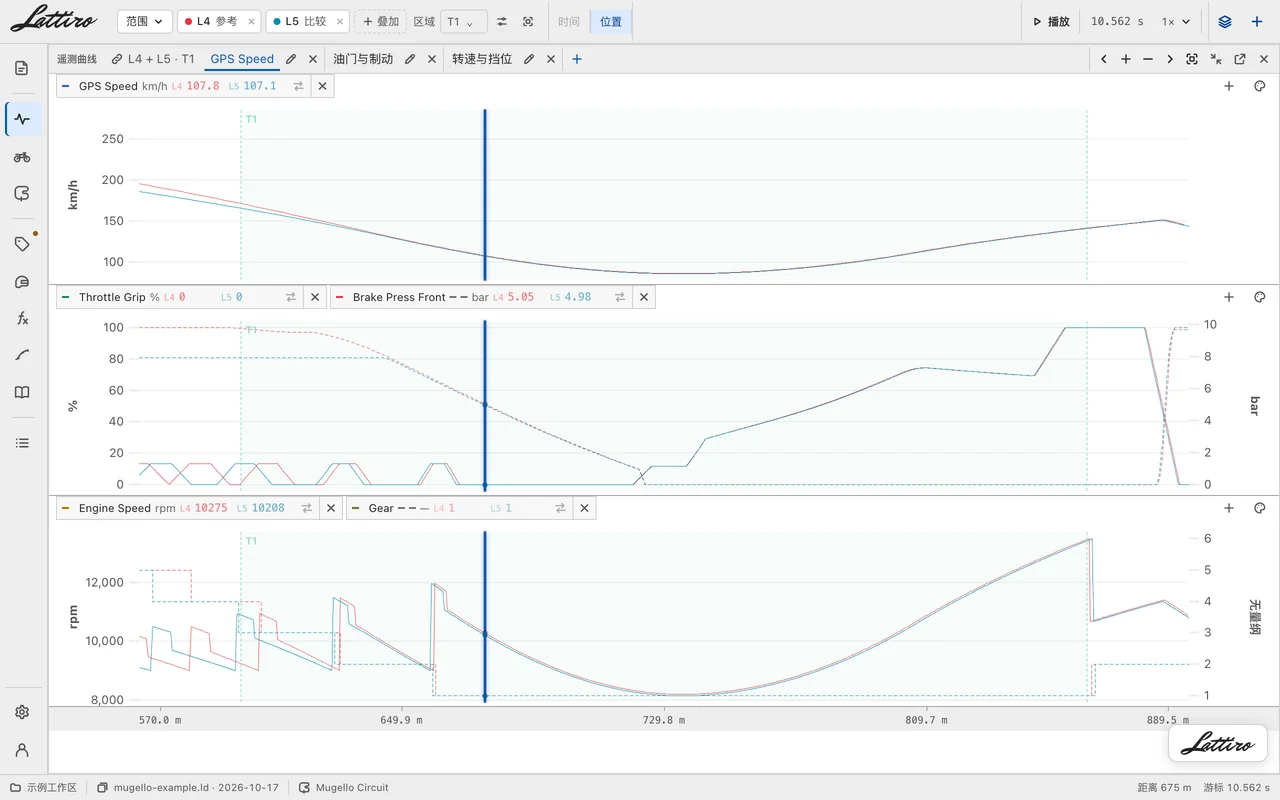Swap lap values on Engine Speed channel
The height and width of the screenshot is (800, 1280).
tap(306, 508)
